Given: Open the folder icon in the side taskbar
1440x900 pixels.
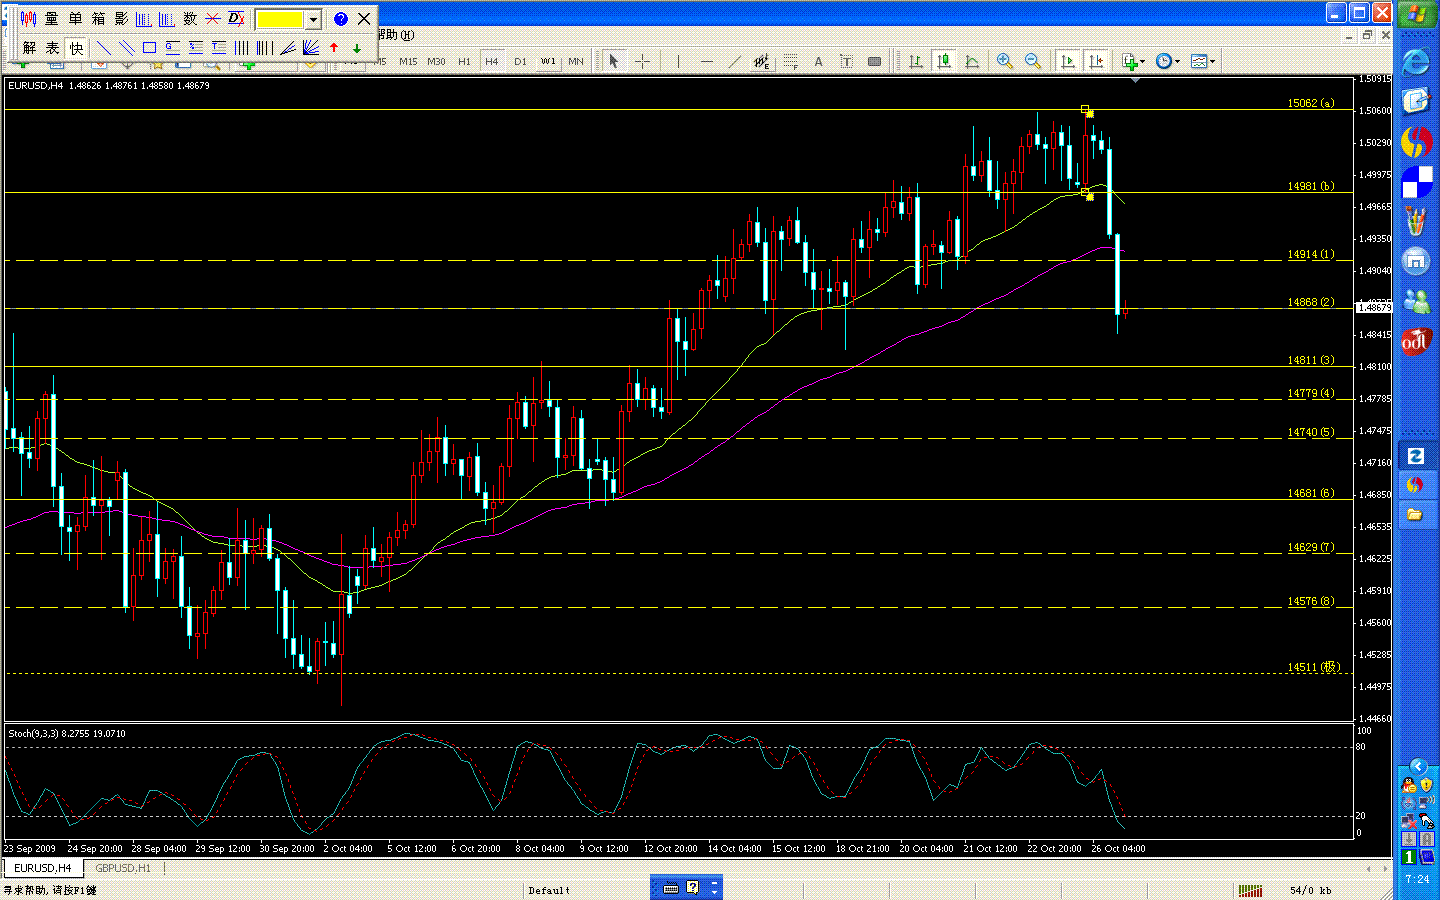Looking at the screenshot, I should (x=1415, y=514).
